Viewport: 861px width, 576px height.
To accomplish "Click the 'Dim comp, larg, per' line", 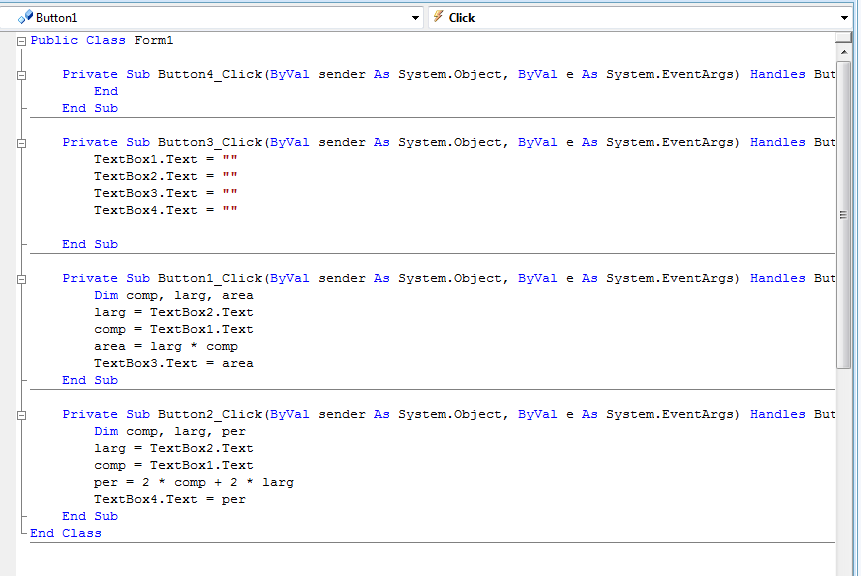I will point(170,432).
